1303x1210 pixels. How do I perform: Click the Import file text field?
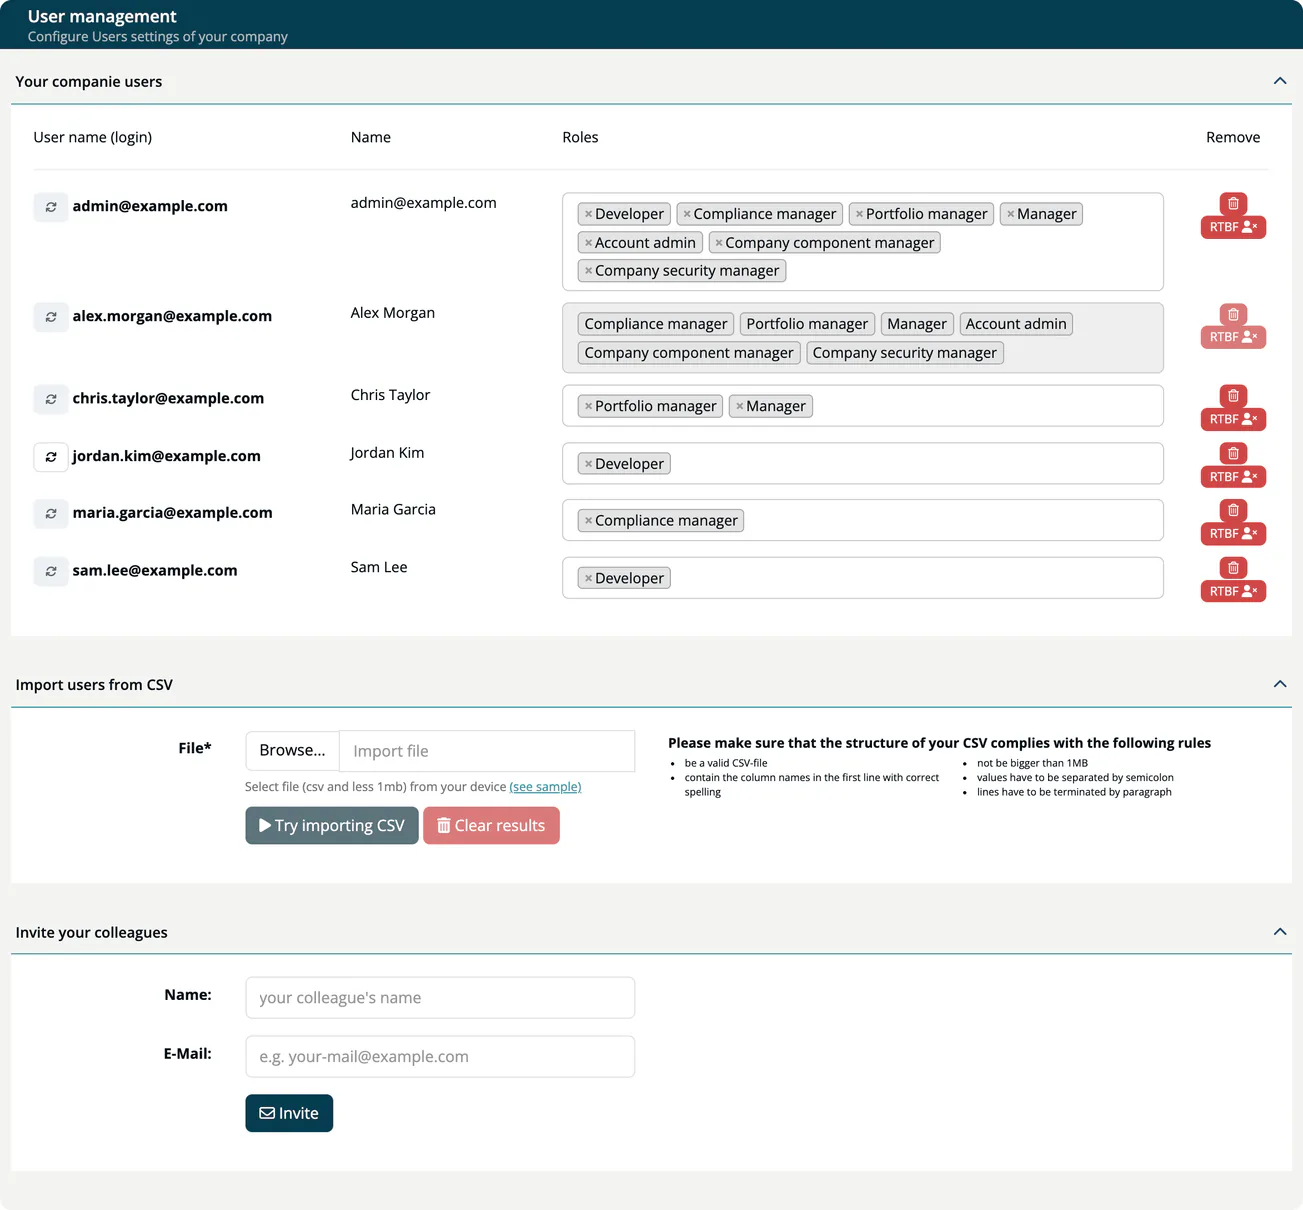[x=487, y=751]
